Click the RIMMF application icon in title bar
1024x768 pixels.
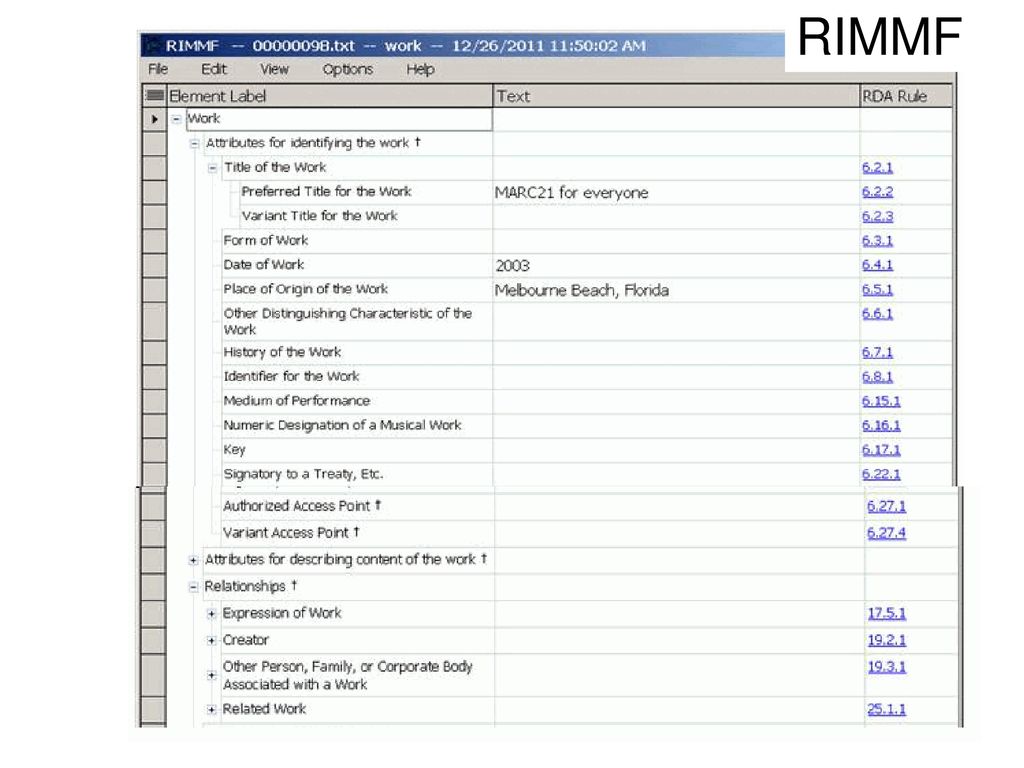click(x=153, y=46)
